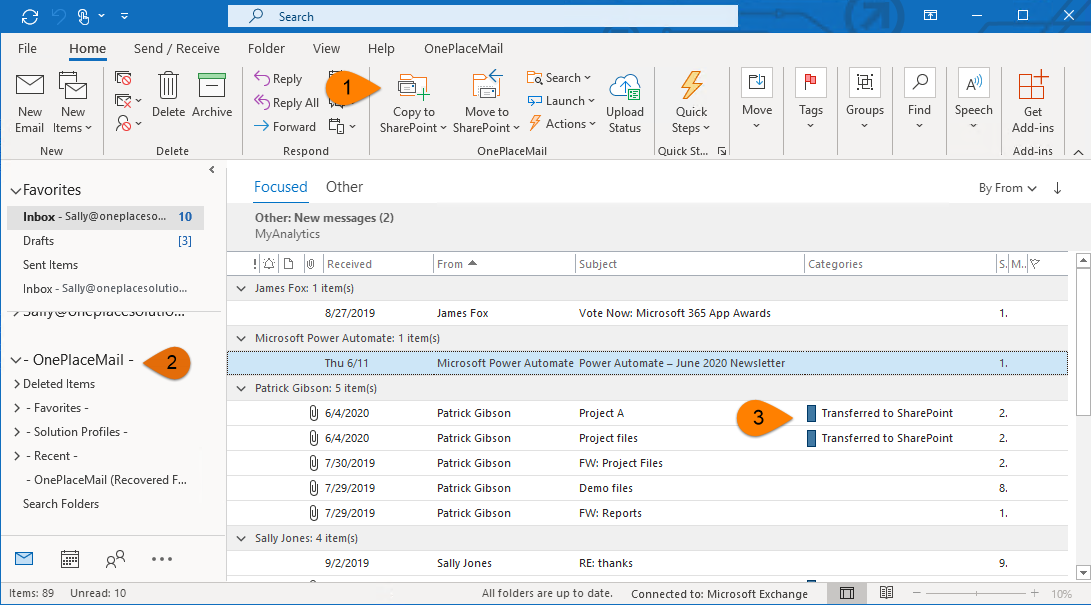The image size is (1091, 605).
Task: Open People view in the navigation bar
Action: tap(116, 559)
